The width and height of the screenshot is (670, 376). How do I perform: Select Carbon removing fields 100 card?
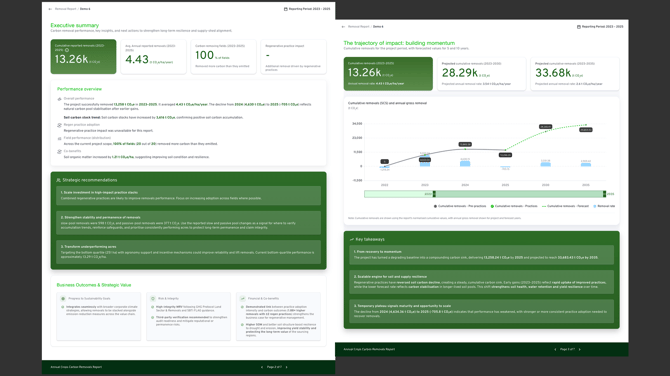click(x=223, y=57)
